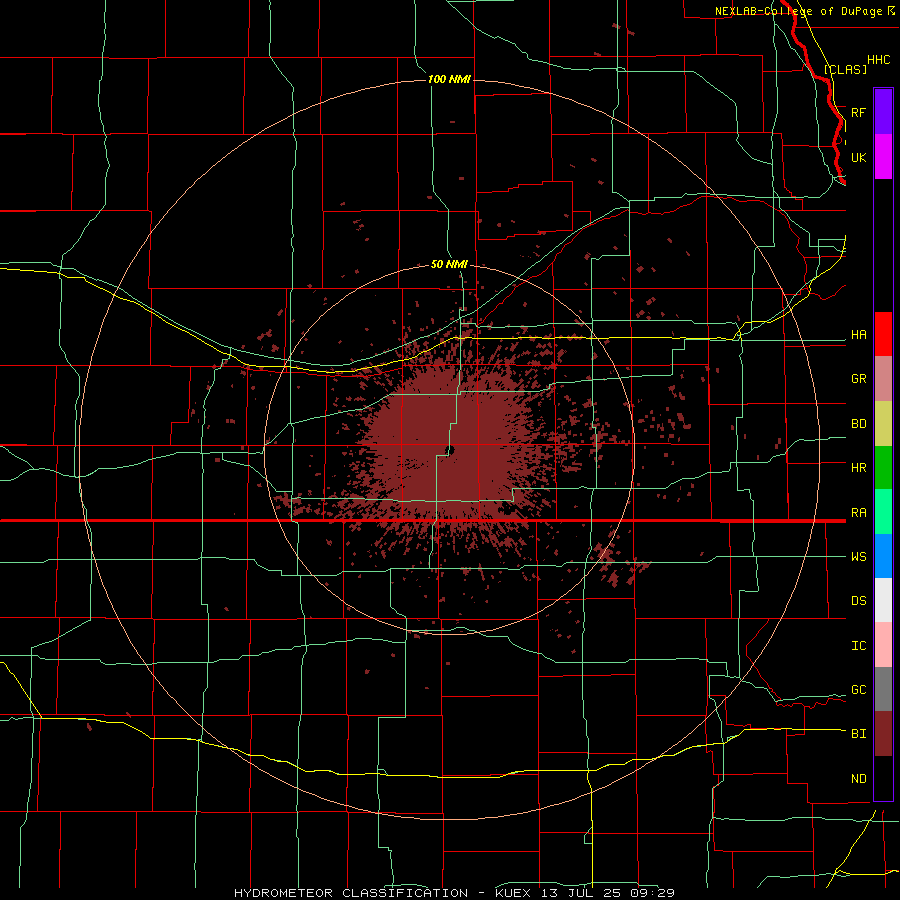Screen dimensions: 900x900
Task: Select the dusty pink GR legend swatch
Action: [883, 379]
